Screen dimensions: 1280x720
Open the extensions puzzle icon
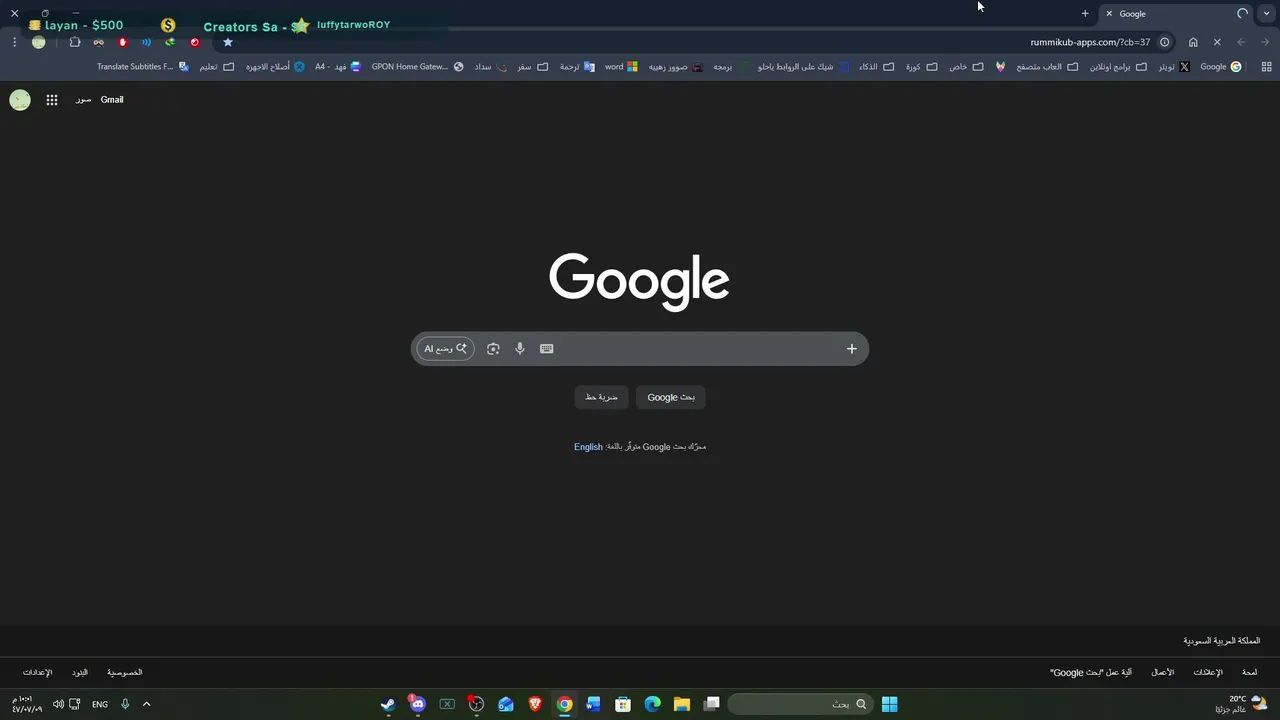coord(75,42)
